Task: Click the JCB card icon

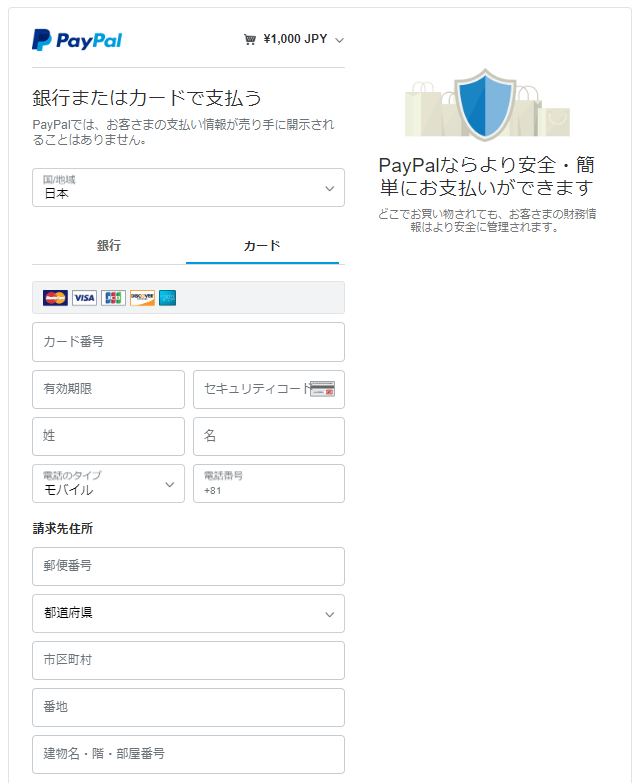Action: pos(113,298)
